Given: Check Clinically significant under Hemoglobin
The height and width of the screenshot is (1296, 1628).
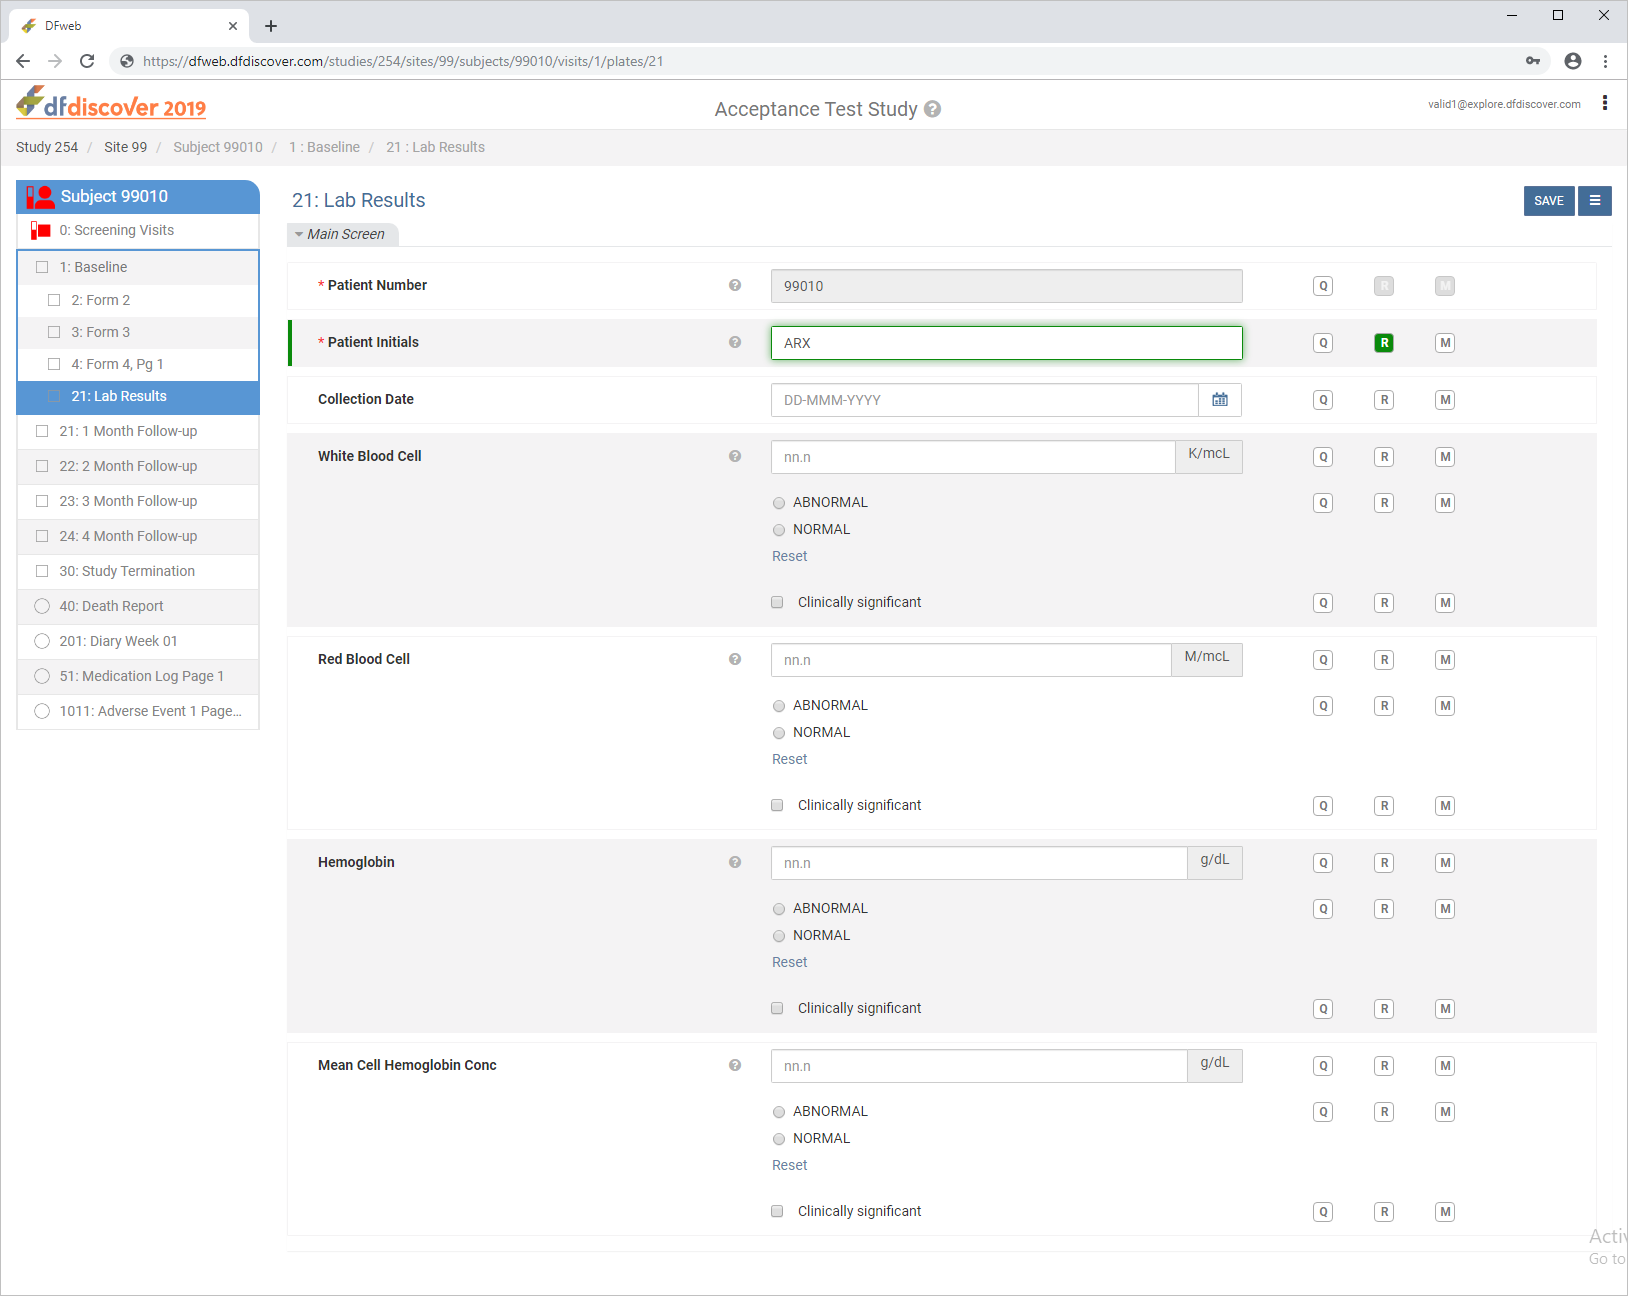Looking at the screenshot, I should pyautogui.click(x=777, y=1008).
